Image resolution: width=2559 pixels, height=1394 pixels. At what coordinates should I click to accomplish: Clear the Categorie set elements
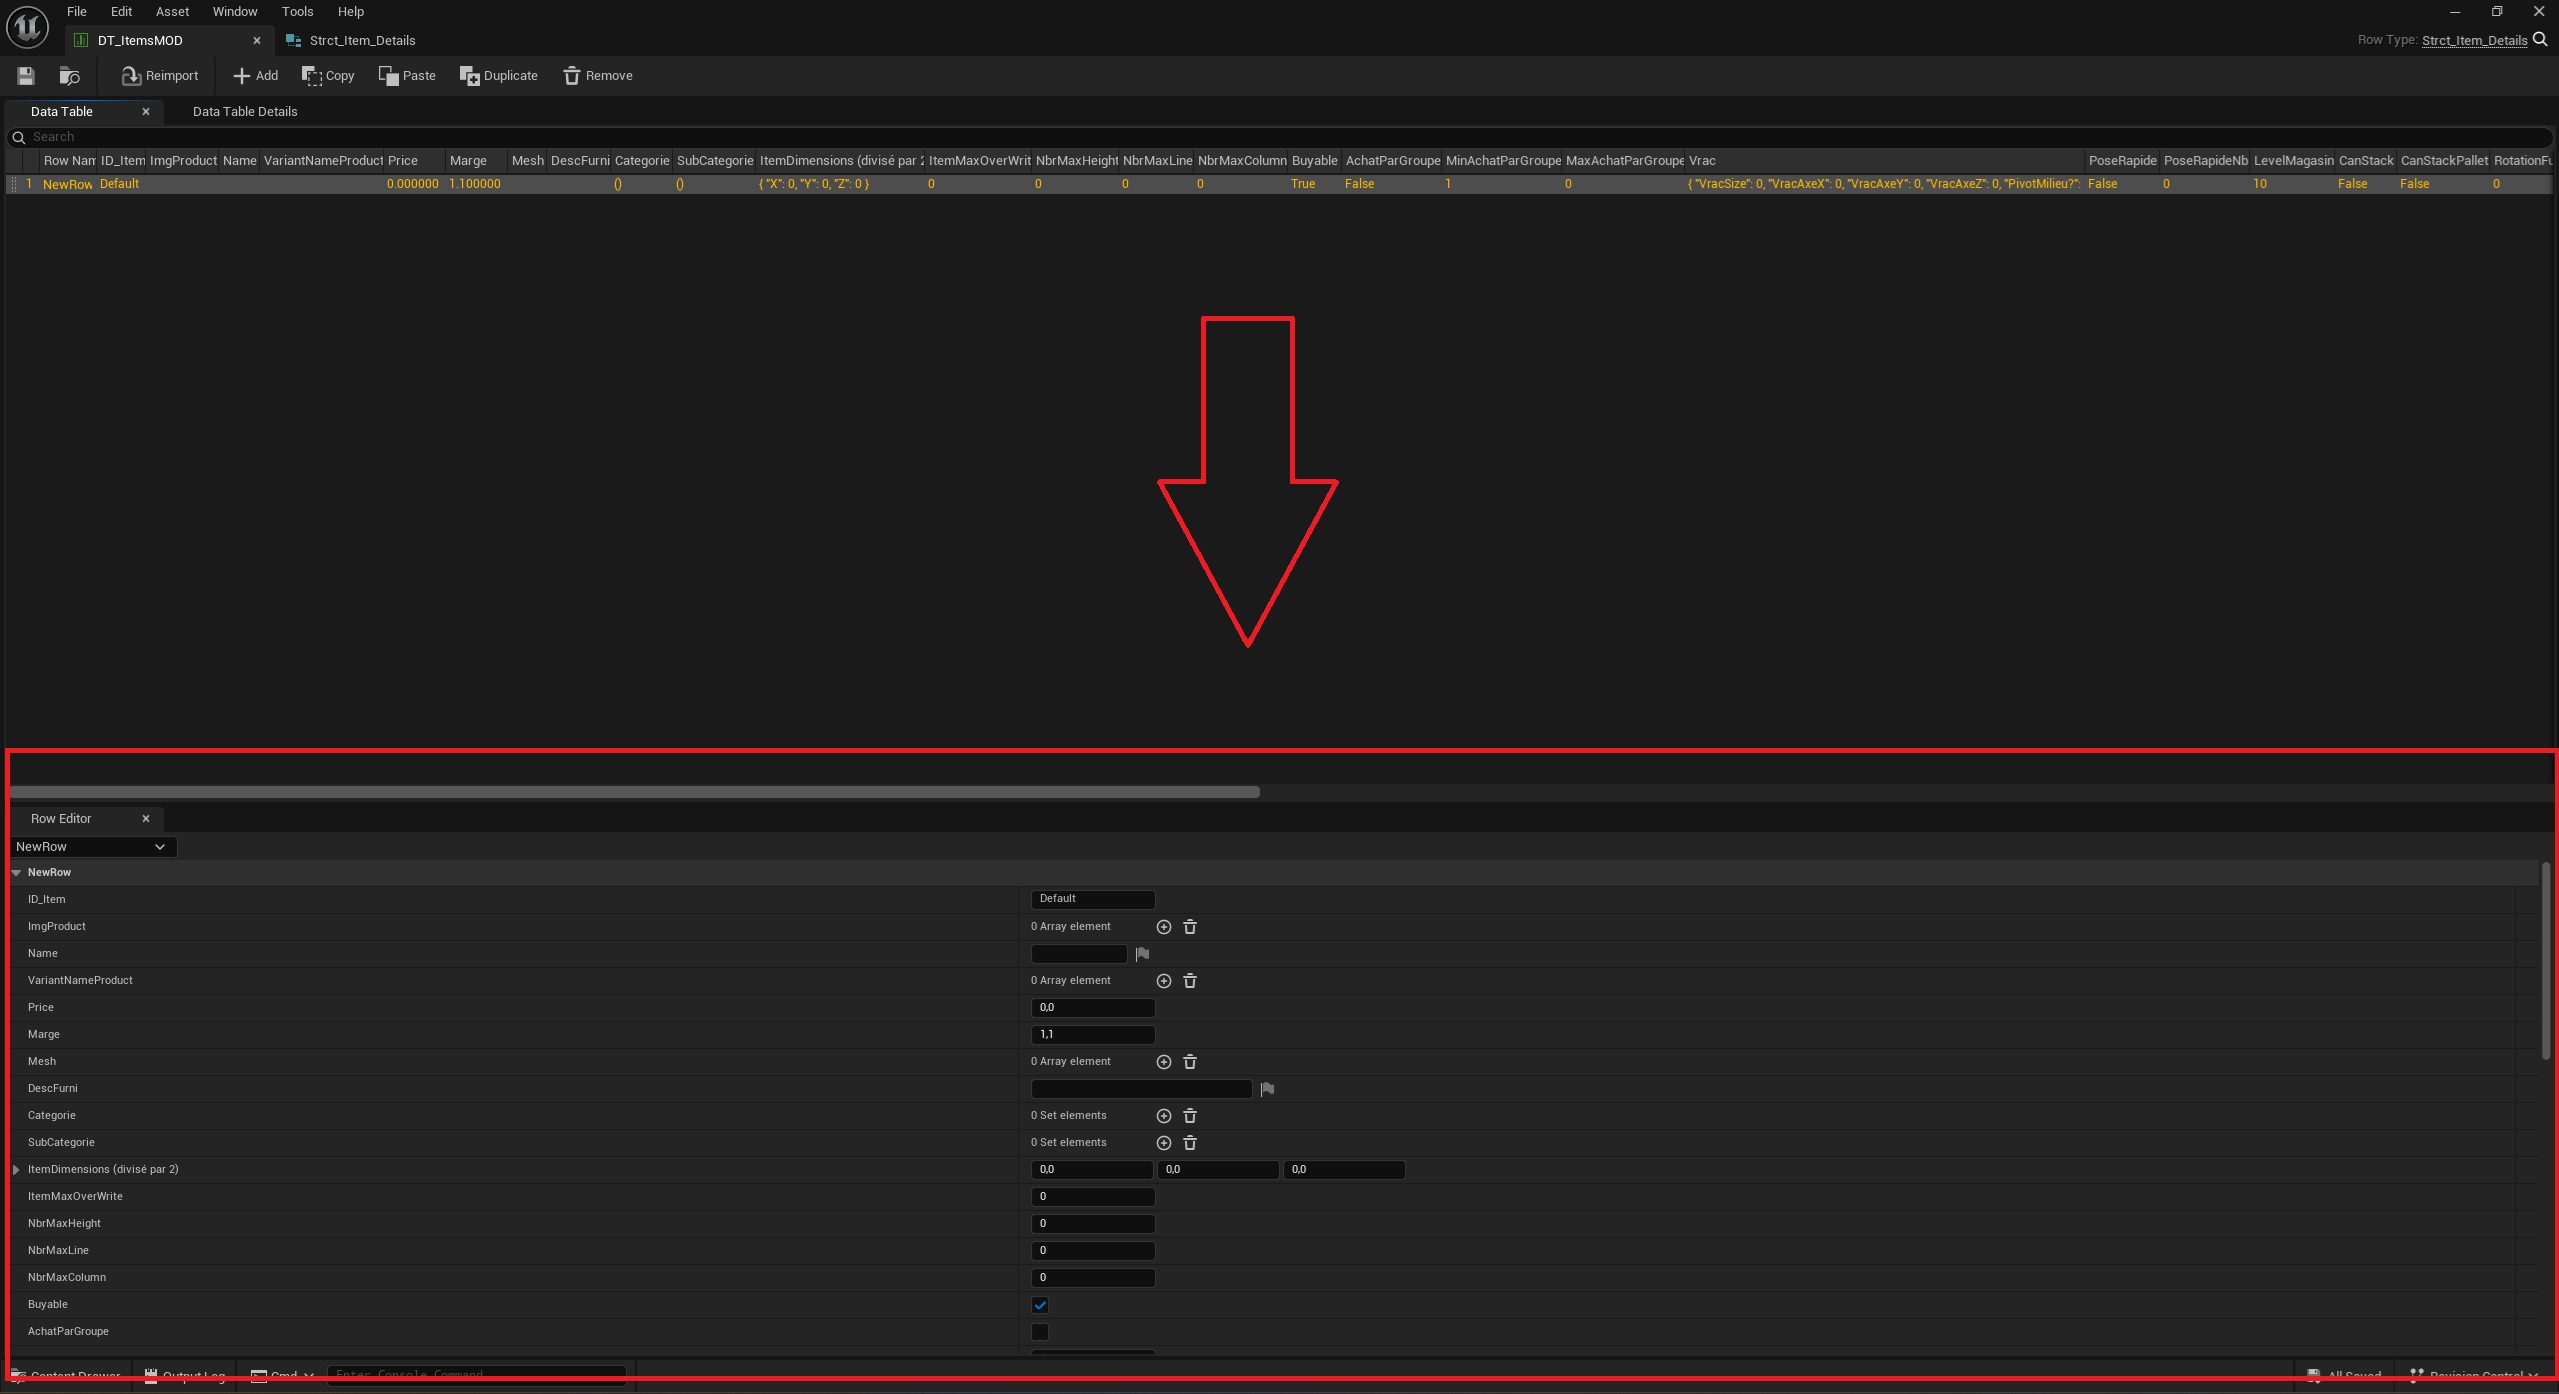1190,1116
